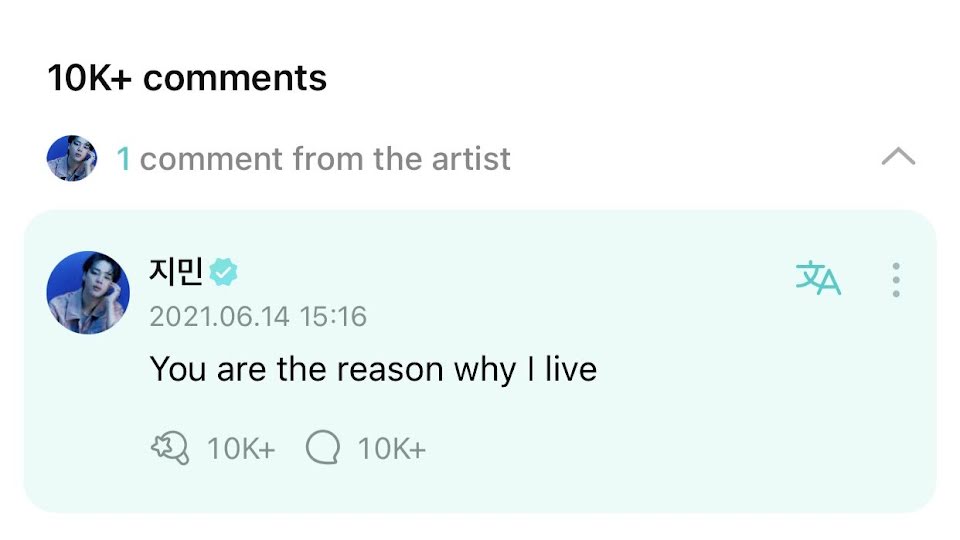The image size is (960, 540).
Task: Translate the artist's comment with the translate icon
Action: pos(818,279)
